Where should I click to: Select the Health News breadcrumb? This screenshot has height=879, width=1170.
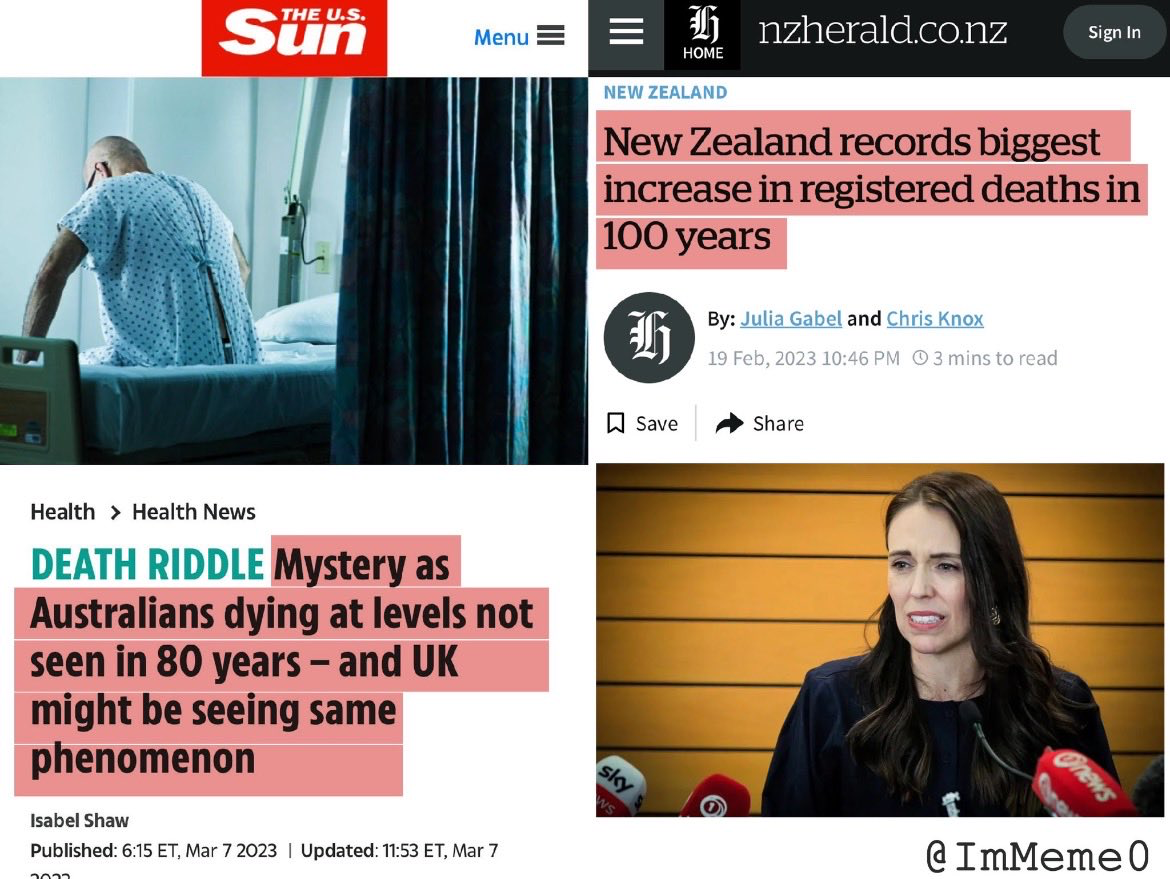[x=193, y=512]
